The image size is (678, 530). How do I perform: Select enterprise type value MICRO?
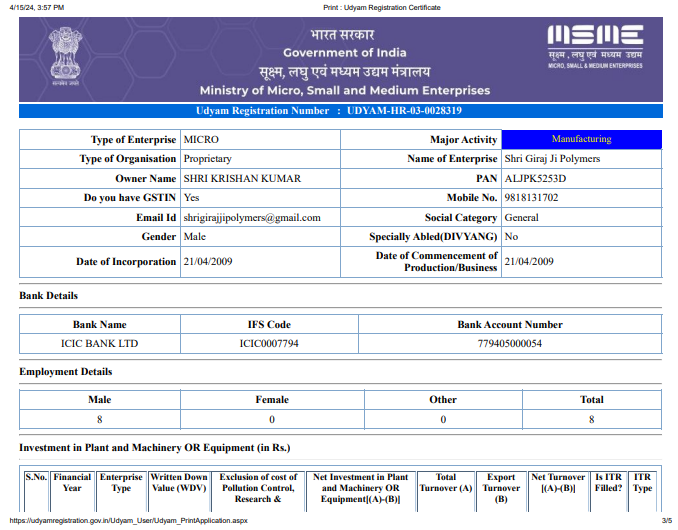tap(201, 140)
